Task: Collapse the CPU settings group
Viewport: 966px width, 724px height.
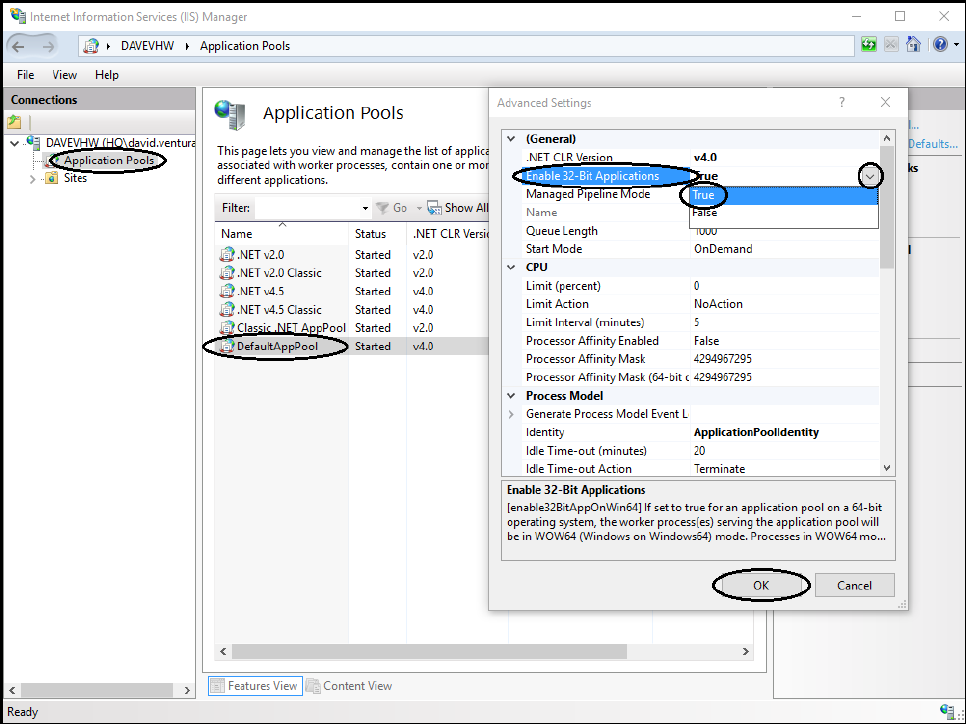Action: click(511, 267)
